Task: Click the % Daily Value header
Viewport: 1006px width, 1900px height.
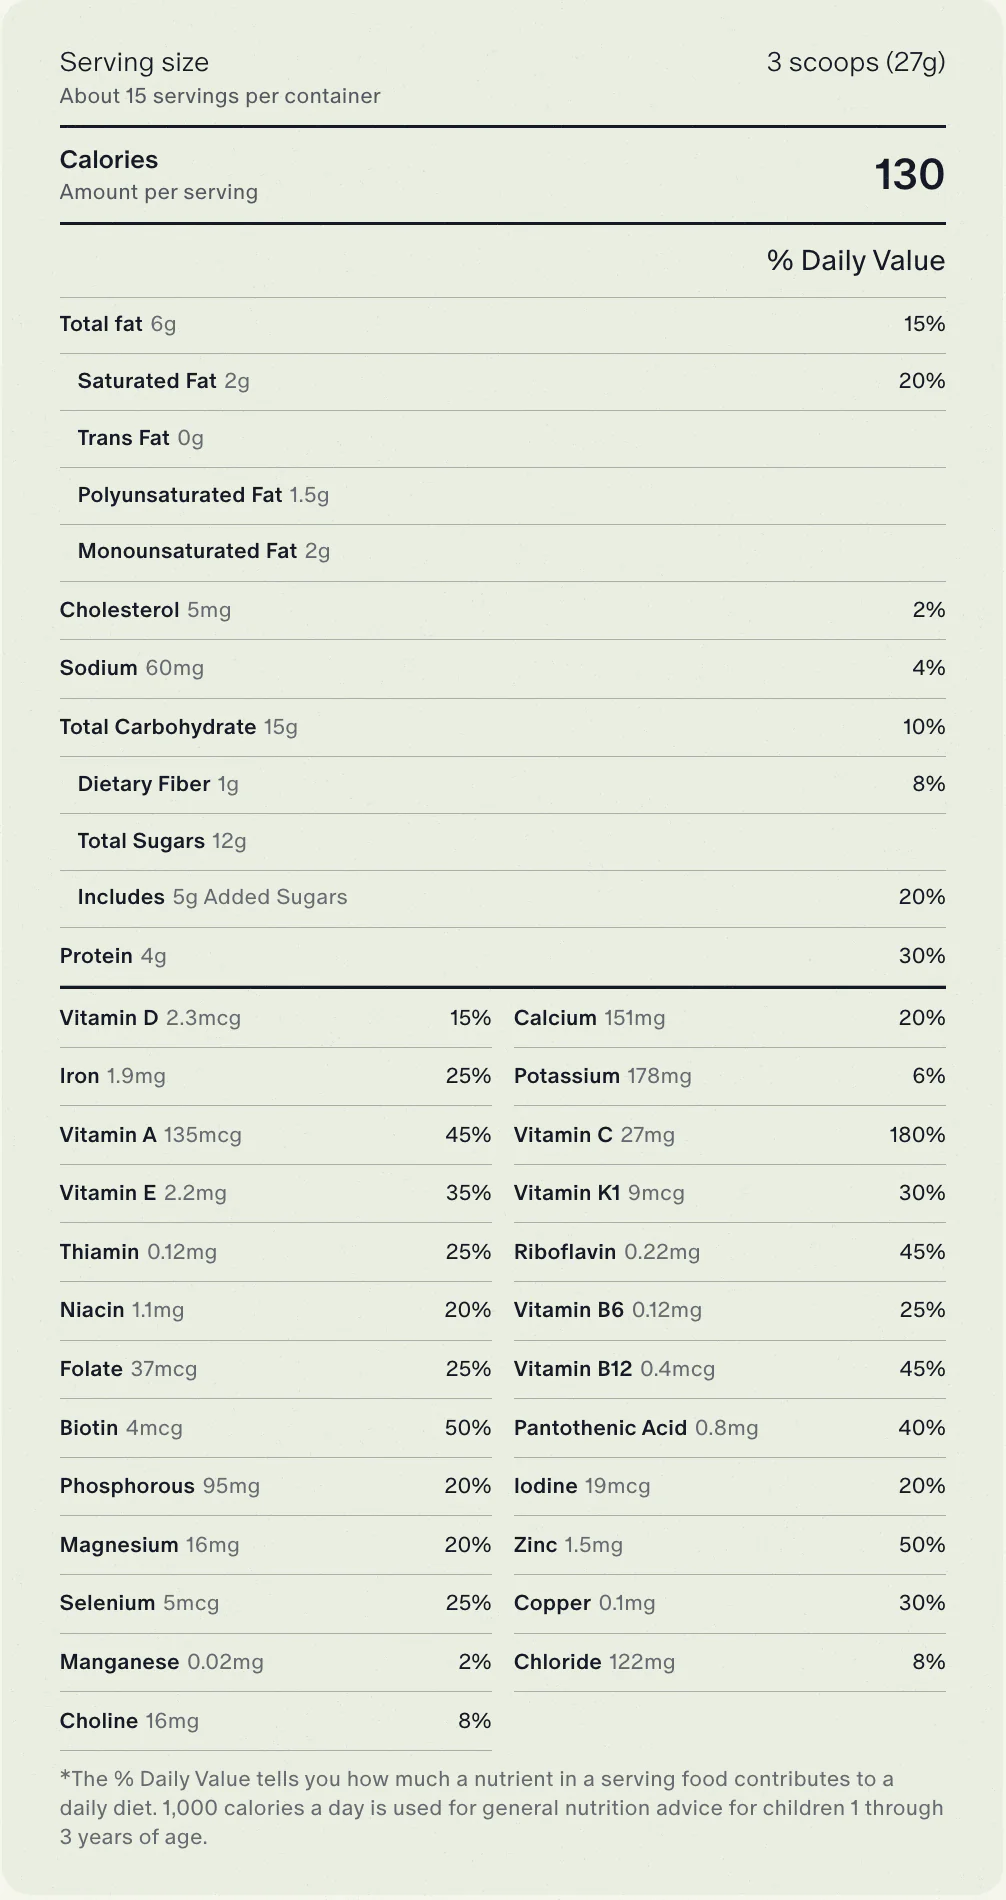Action: tap(856, 260)
